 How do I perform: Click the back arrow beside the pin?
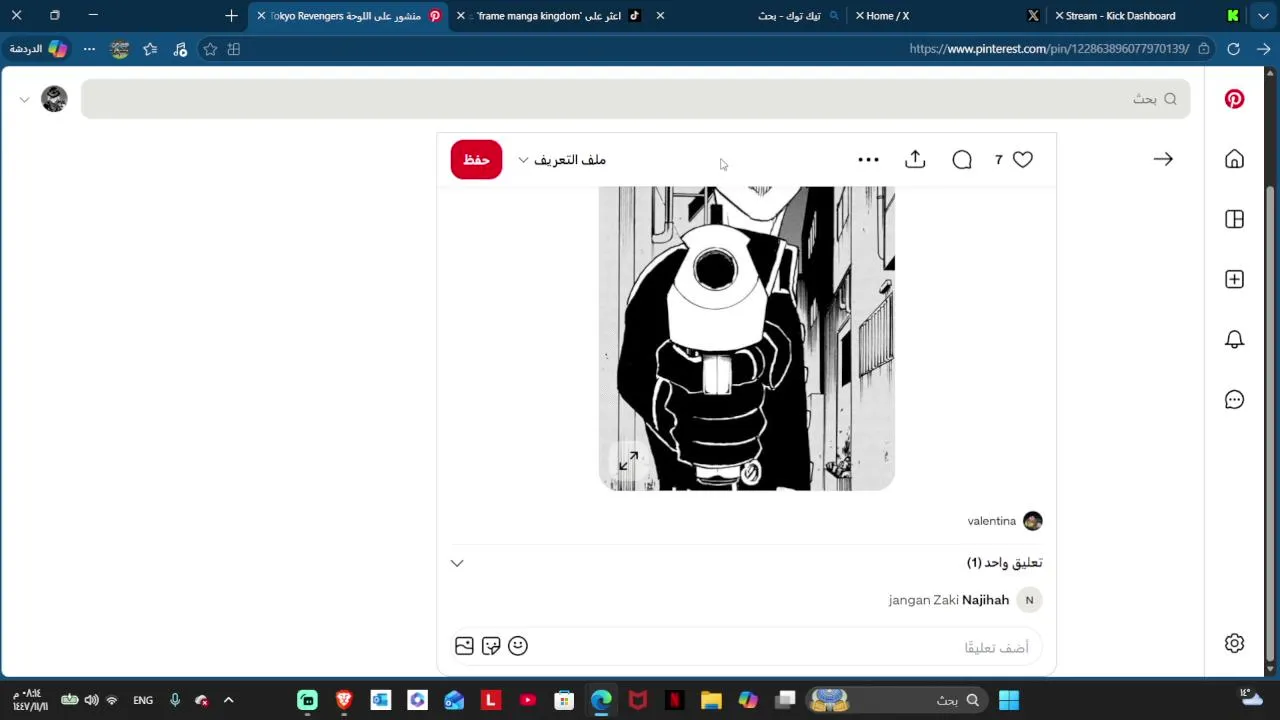point(1163,159)
